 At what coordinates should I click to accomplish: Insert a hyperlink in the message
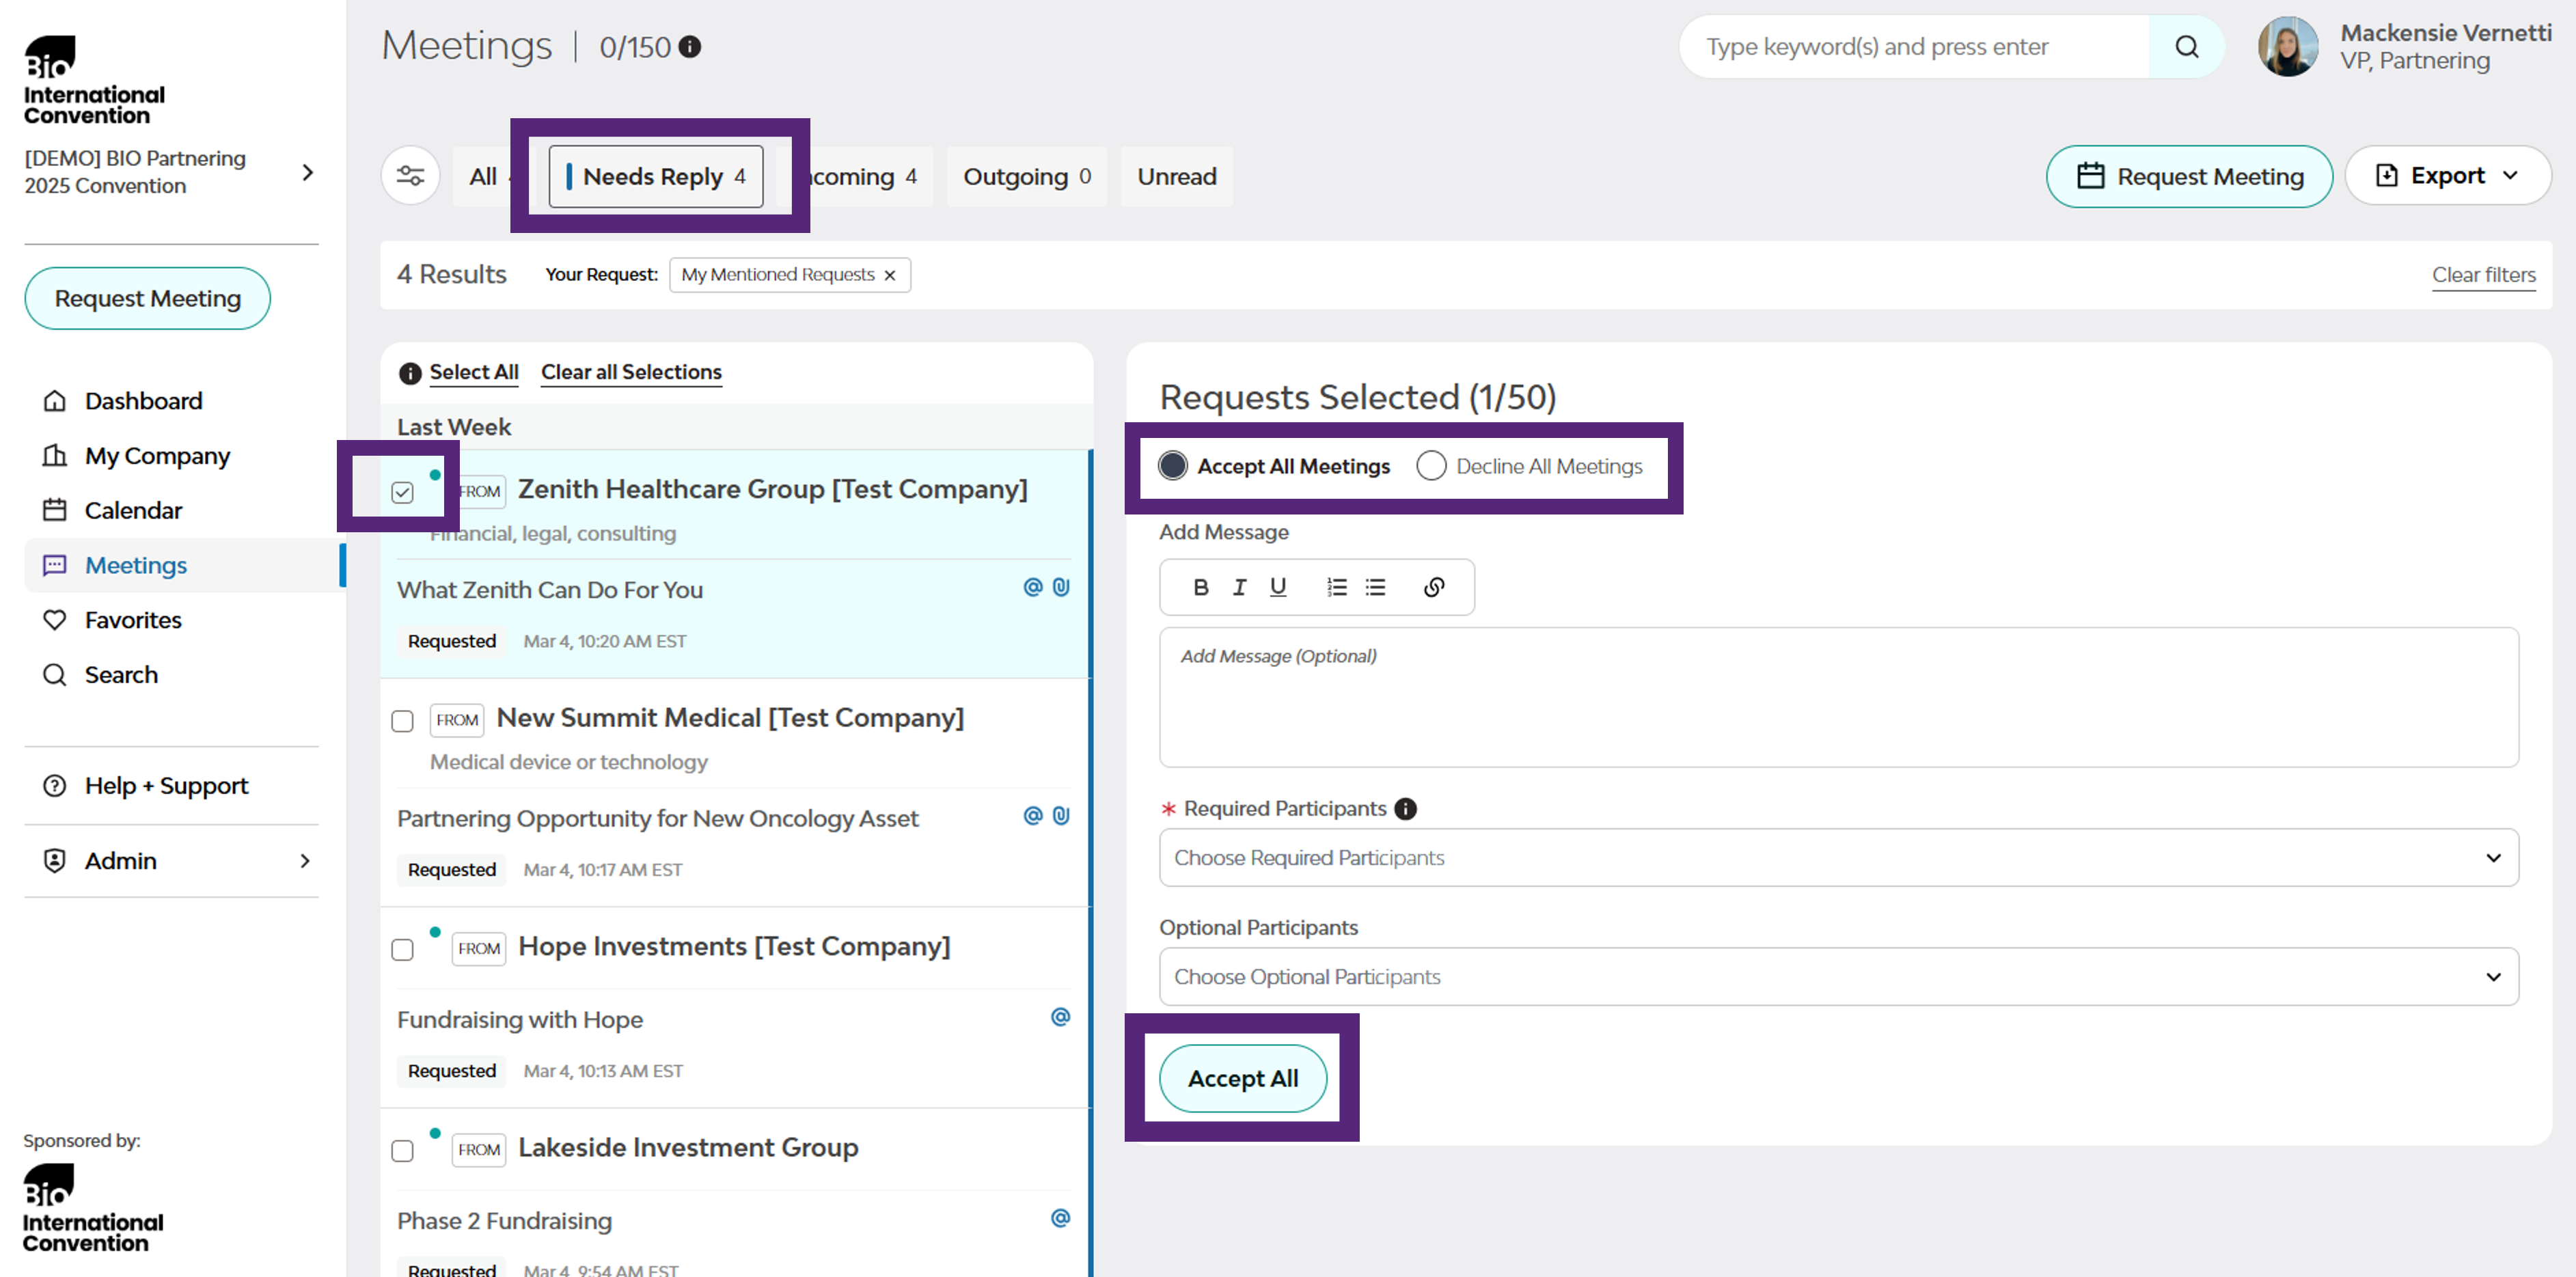coord(1433,587)
